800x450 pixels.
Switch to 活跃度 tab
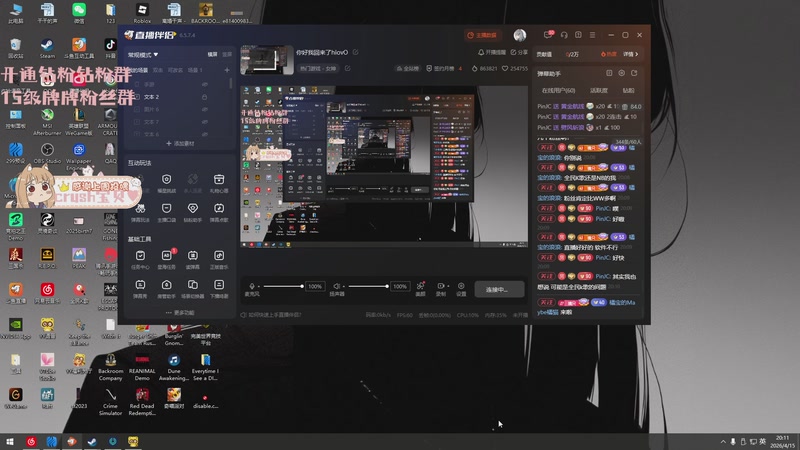tap(598, 90)
